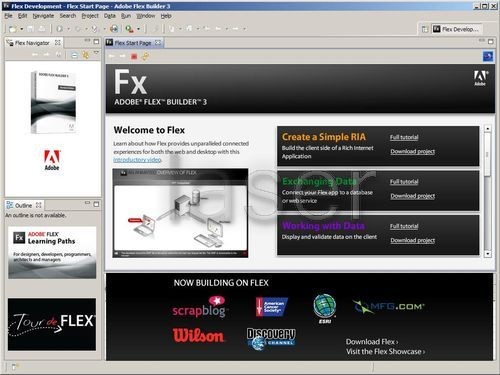Click the red Stop button in Start Page browser
This screenshot has width=500, height=375.
point(134,56)
